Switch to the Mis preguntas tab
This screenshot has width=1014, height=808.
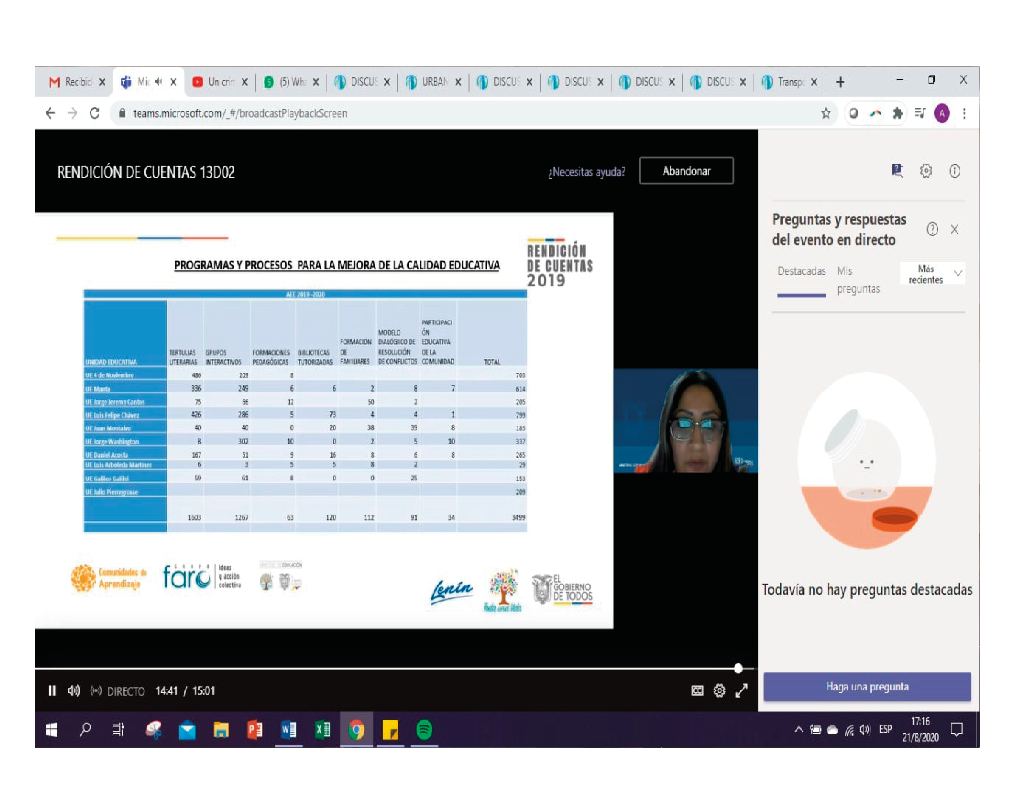[858, 280]
